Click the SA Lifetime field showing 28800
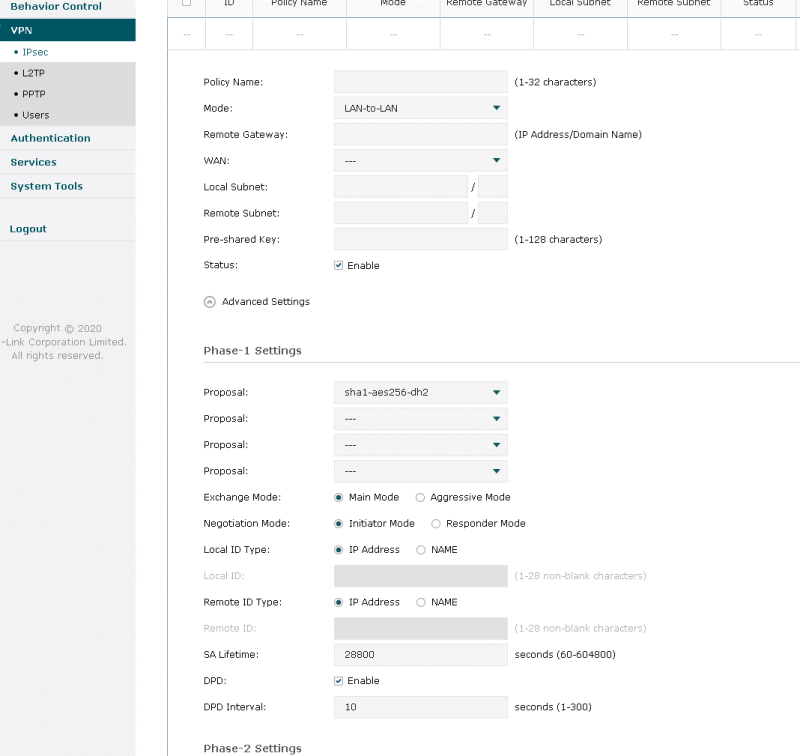 point(420,654)
